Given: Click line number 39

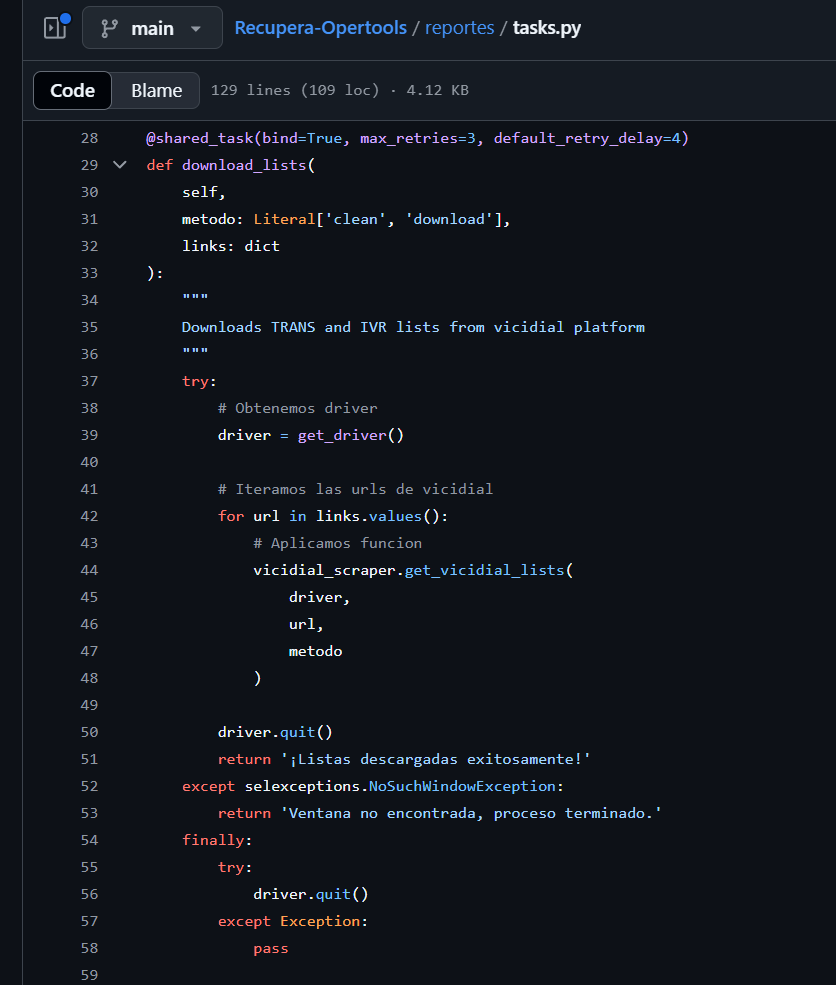Looking at the screenshot, I should [x=89, y=435].
